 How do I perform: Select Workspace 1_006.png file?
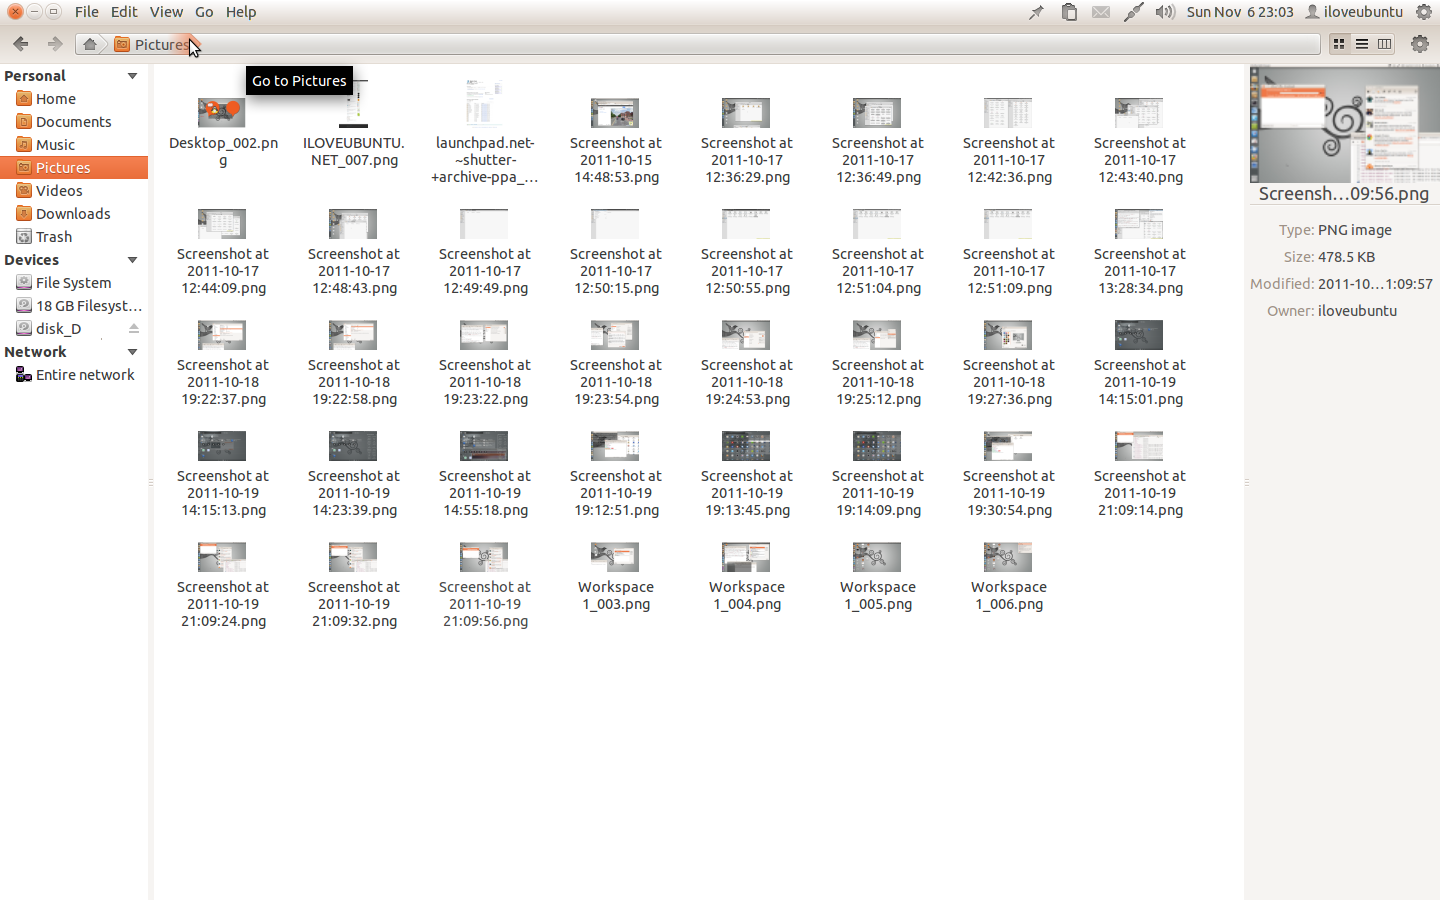pyautogui.click(x=1008, y=577)
